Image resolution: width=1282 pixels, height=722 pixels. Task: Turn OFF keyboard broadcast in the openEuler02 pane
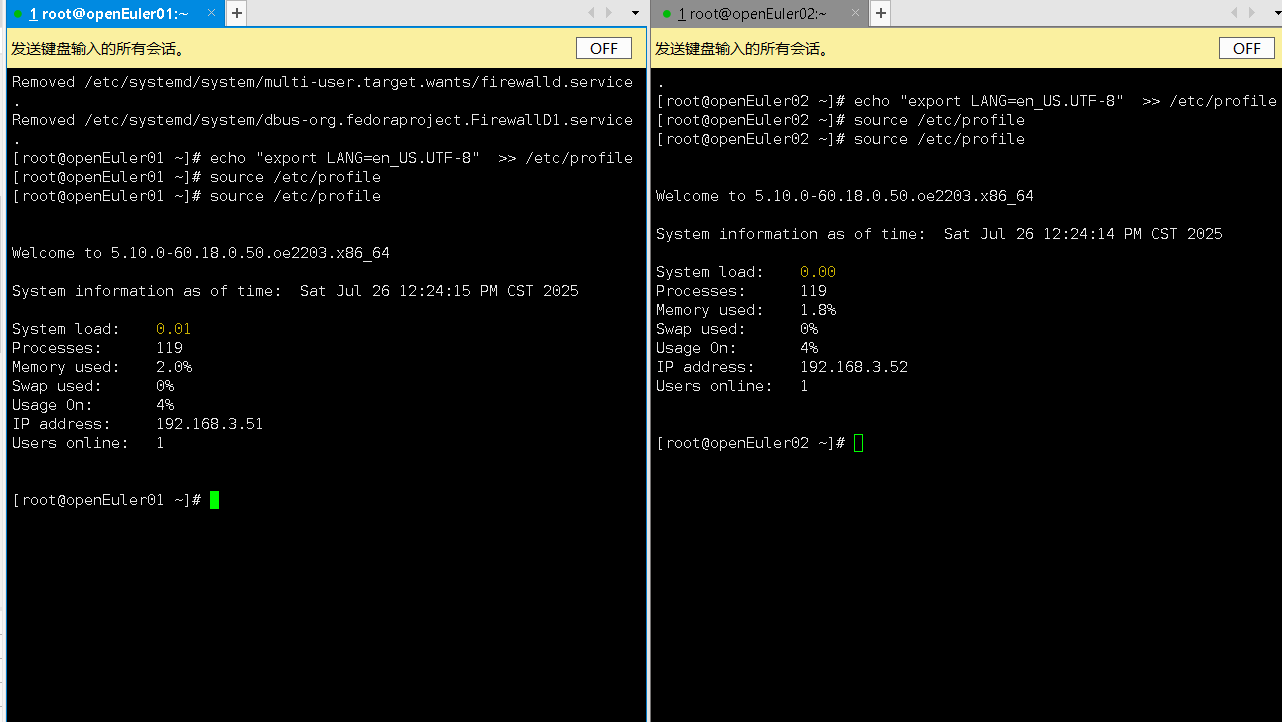[1247, 48]
